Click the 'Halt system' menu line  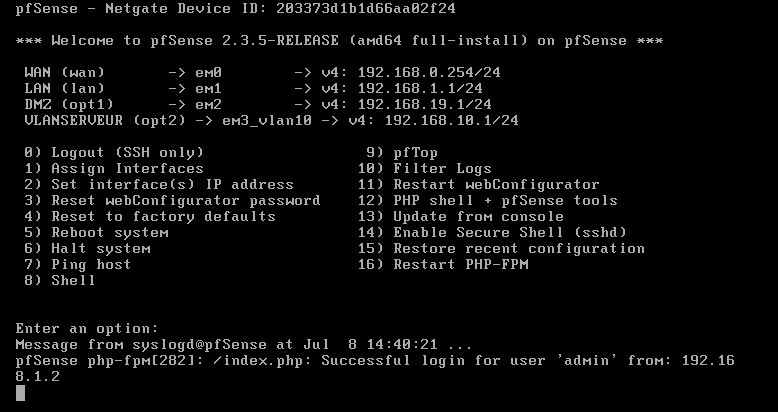click(x=87, y=249)
